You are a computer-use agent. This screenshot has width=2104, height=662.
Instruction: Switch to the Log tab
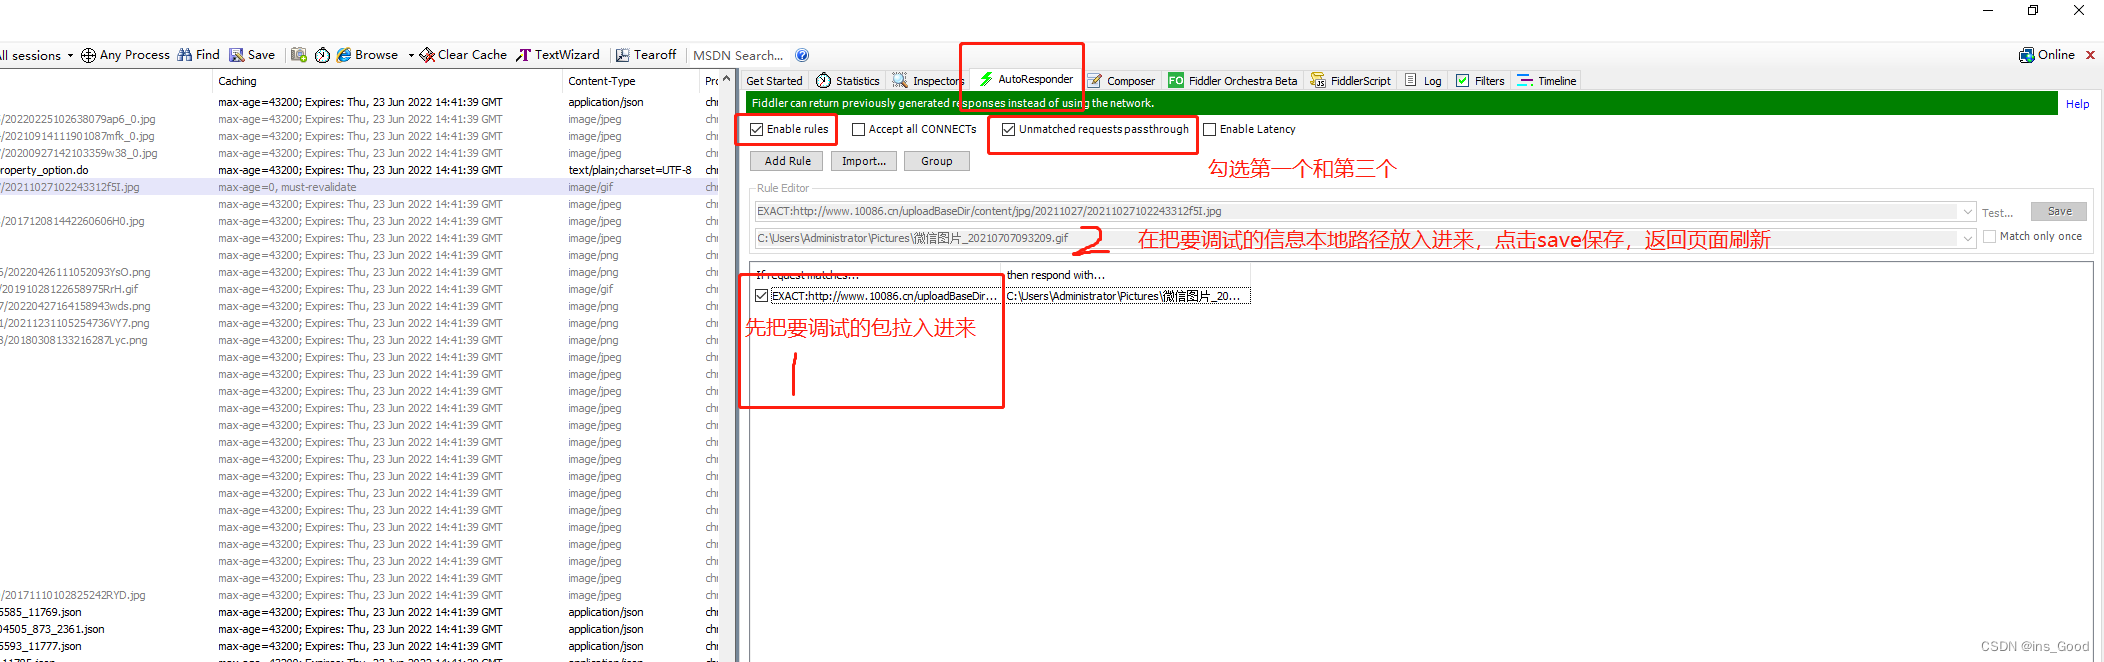1423,81
